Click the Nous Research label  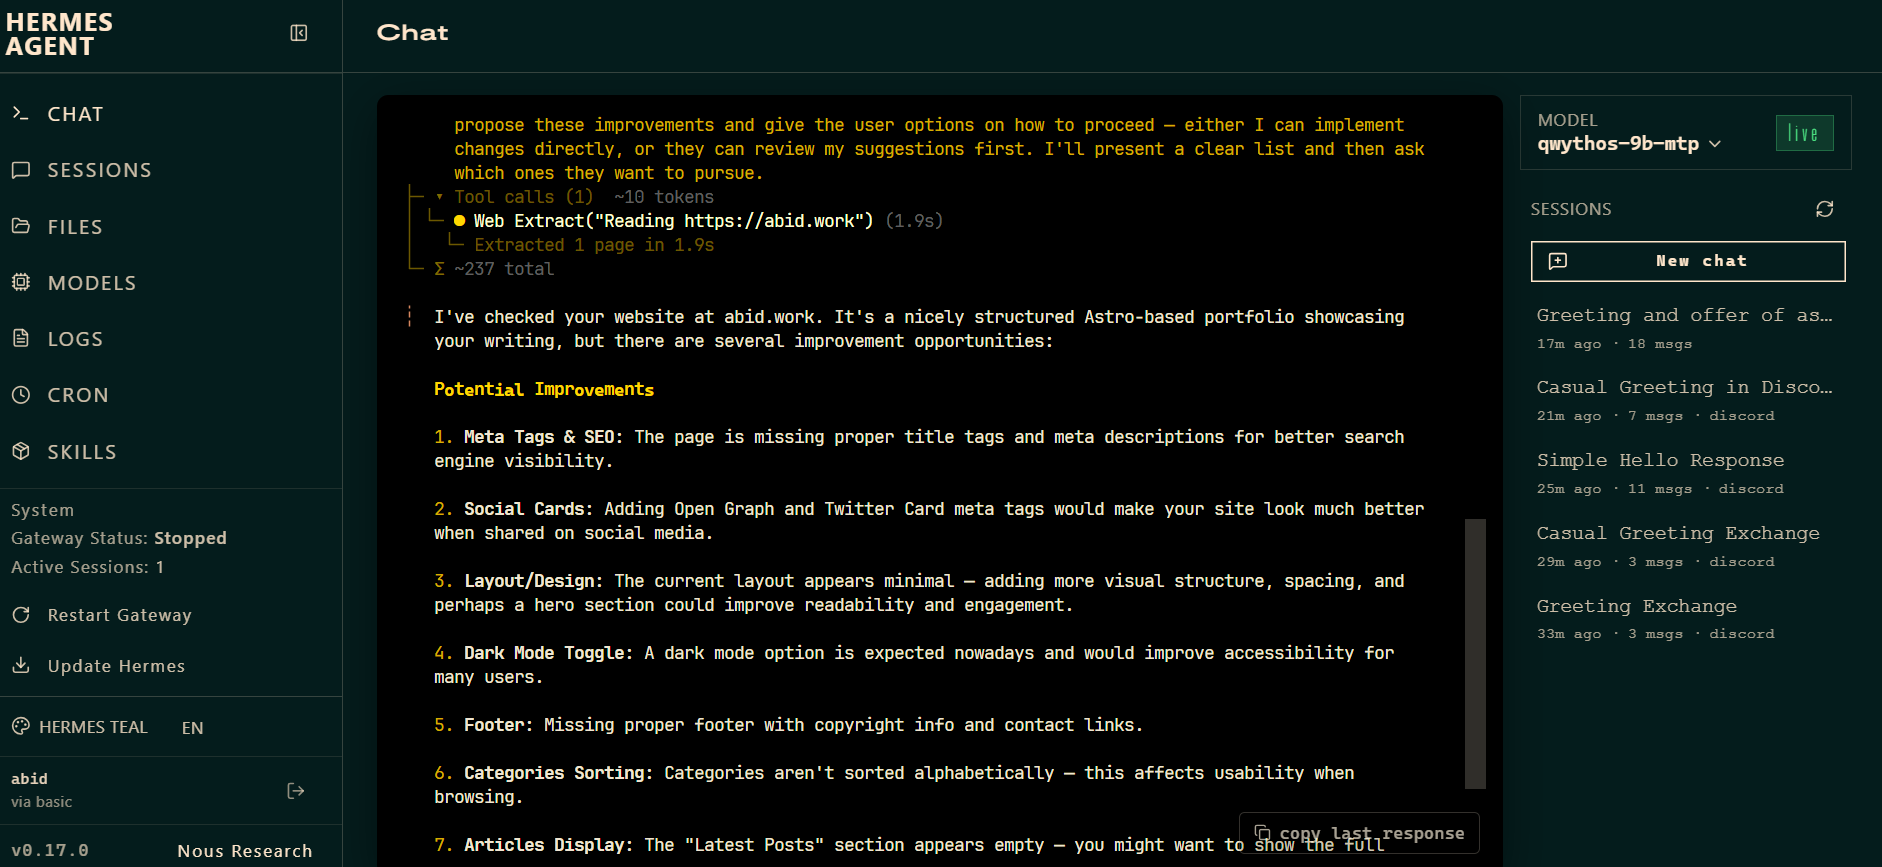[x=245, y=851]
